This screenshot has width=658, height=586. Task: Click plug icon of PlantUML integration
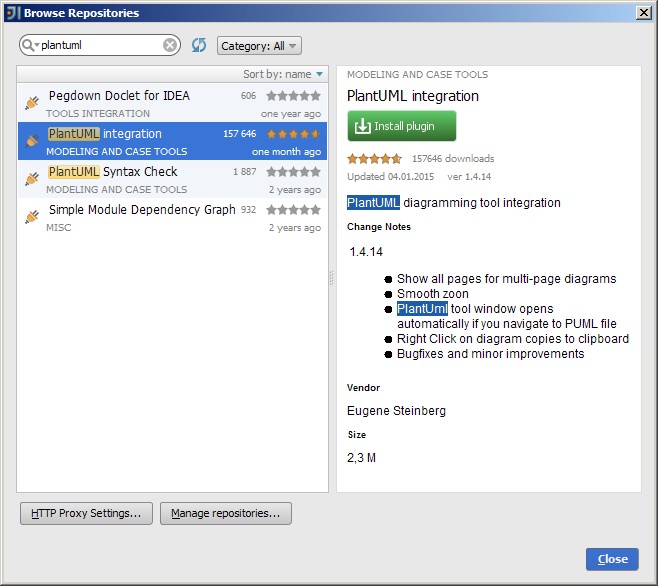point(32,141)
